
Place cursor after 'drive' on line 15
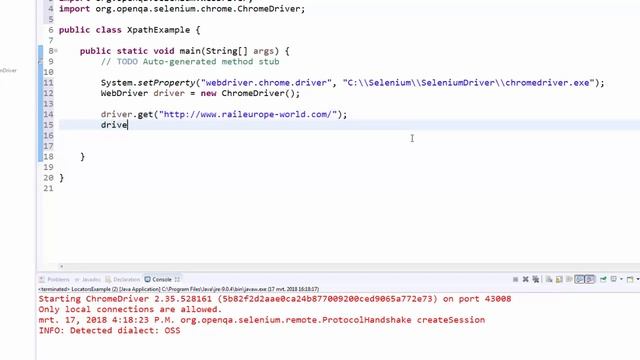tap(128, 125)
